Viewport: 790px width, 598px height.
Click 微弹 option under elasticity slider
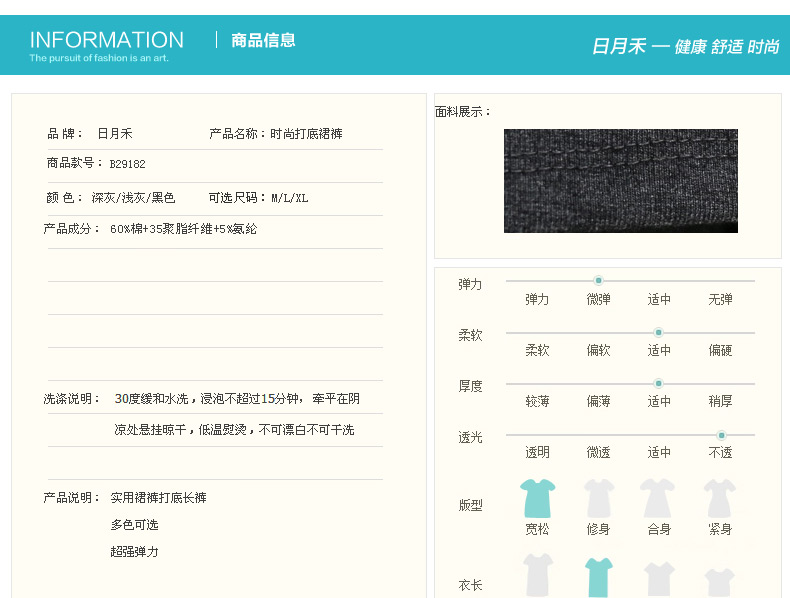tap(599, 300)
